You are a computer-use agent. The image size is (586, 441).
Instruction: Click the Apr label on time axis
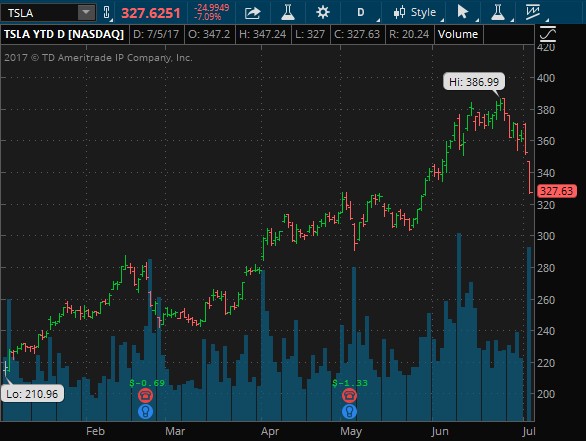[270, 431]
